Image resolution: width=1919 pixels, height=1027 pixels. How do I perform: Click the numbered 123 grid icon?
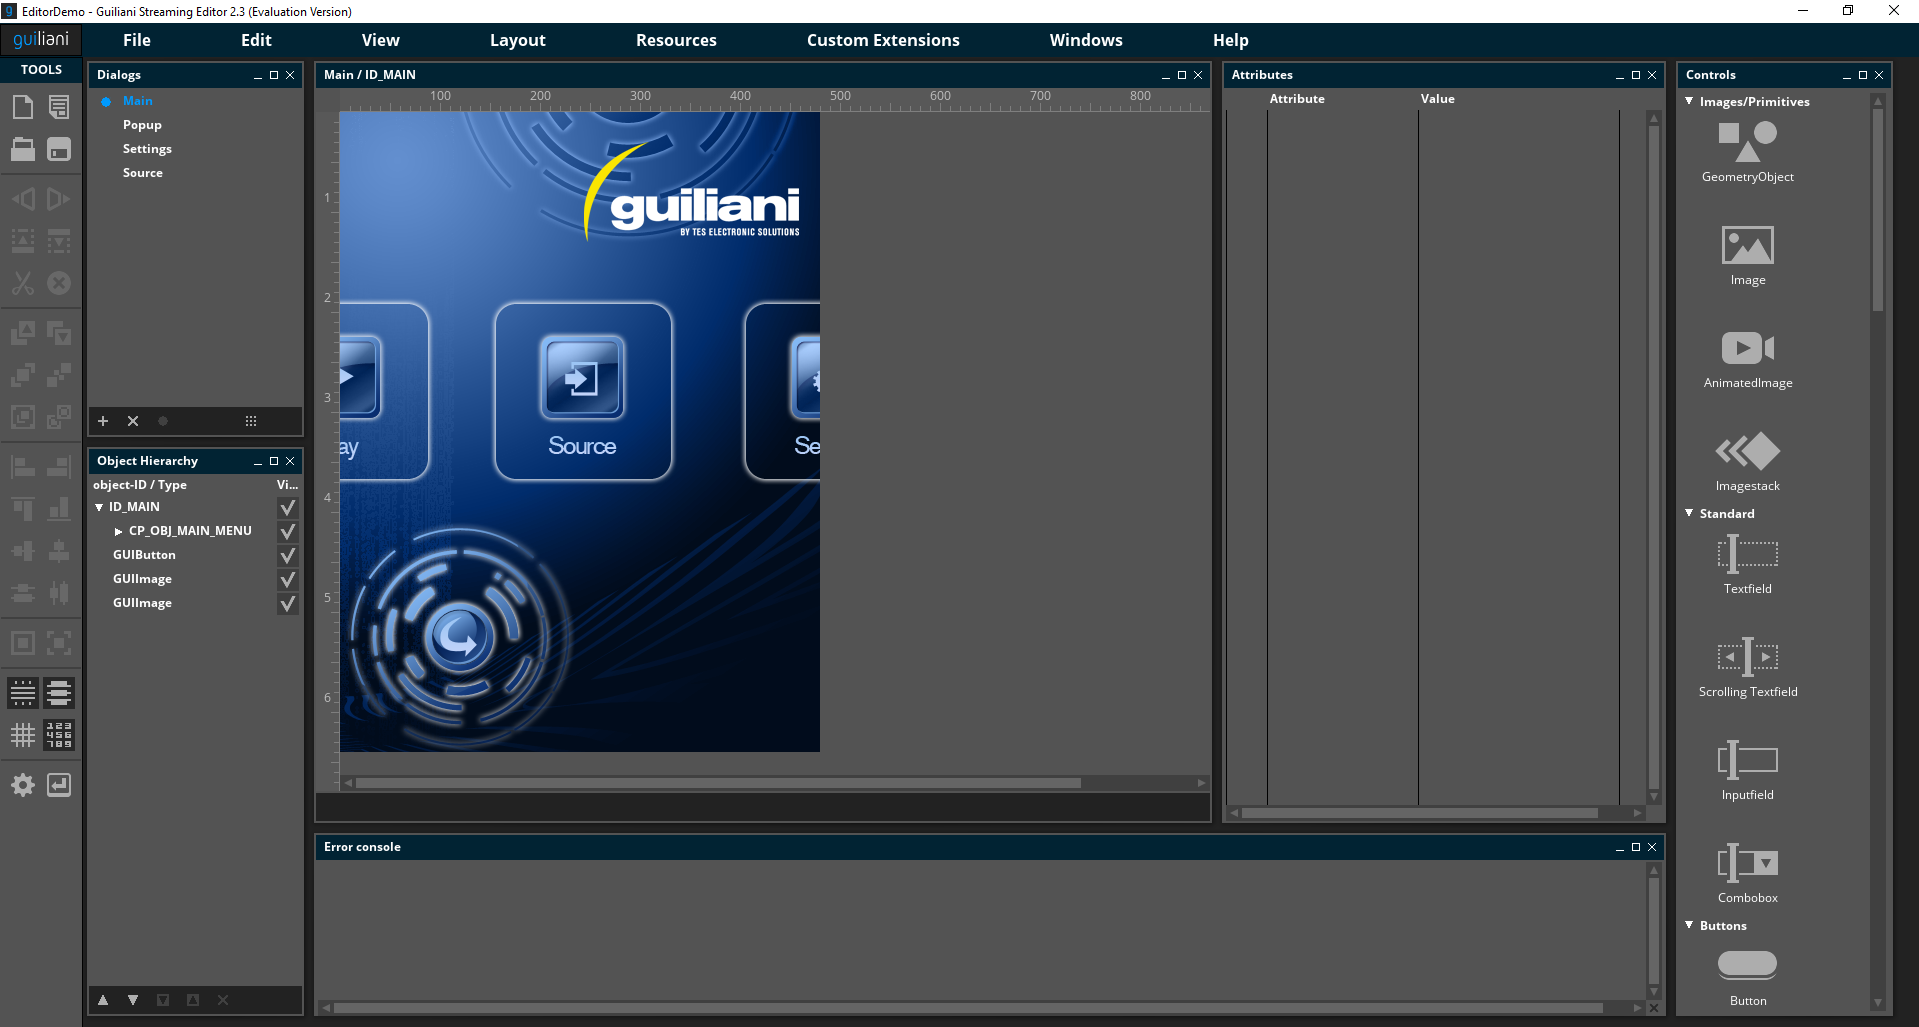[59, 735]
